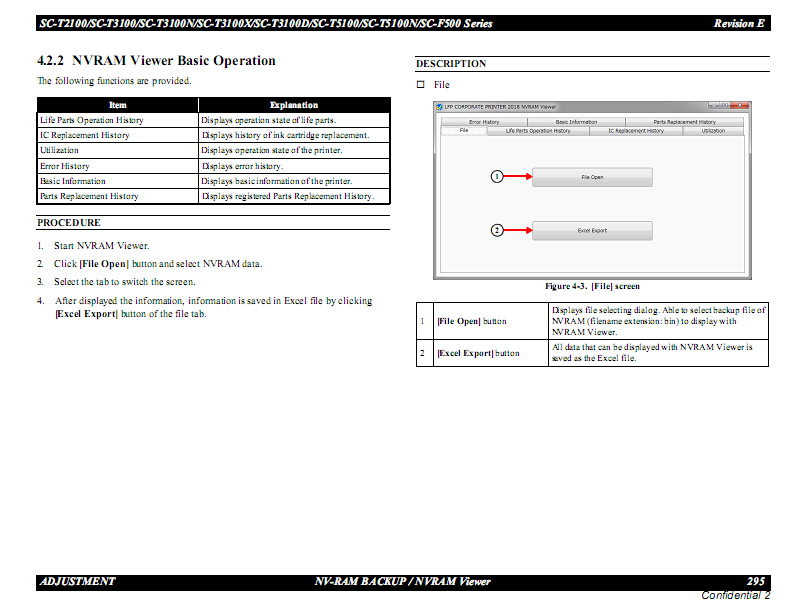Viewport: 806px width, 606px height.
Task: Close the NVRAM Viewer window with red X
Action: point(739,105)
